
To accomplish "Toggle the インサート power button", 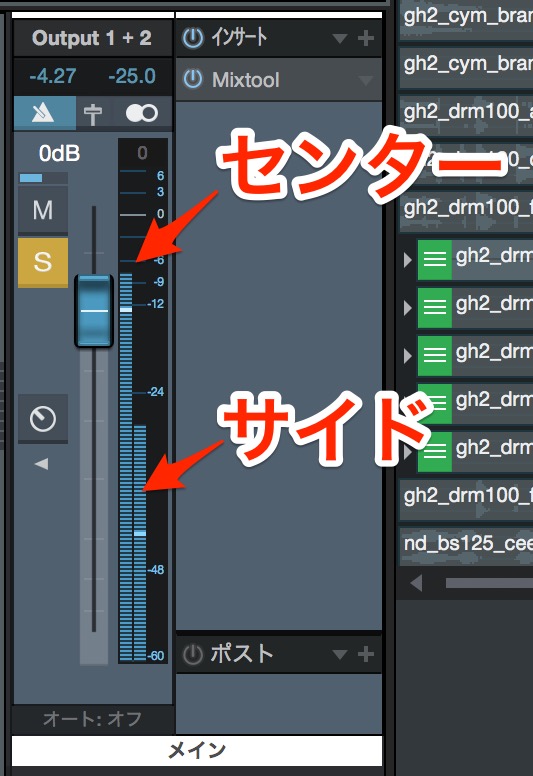I will click(193, 38).
